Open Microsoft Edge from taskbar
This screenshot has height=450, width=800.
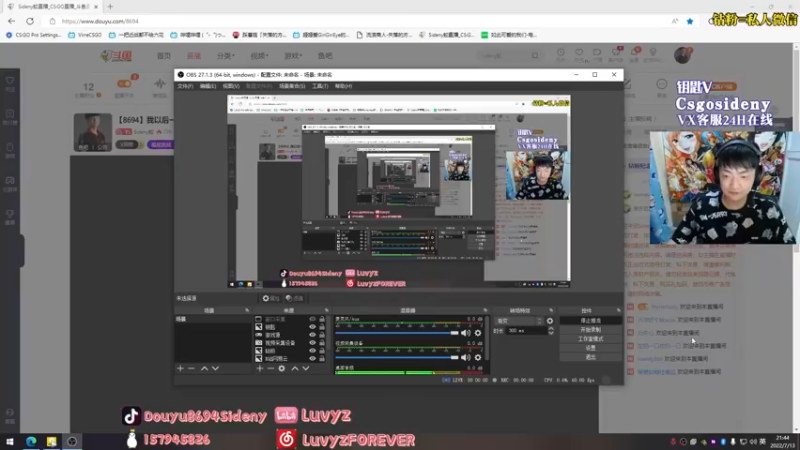(x=31, y=441)
